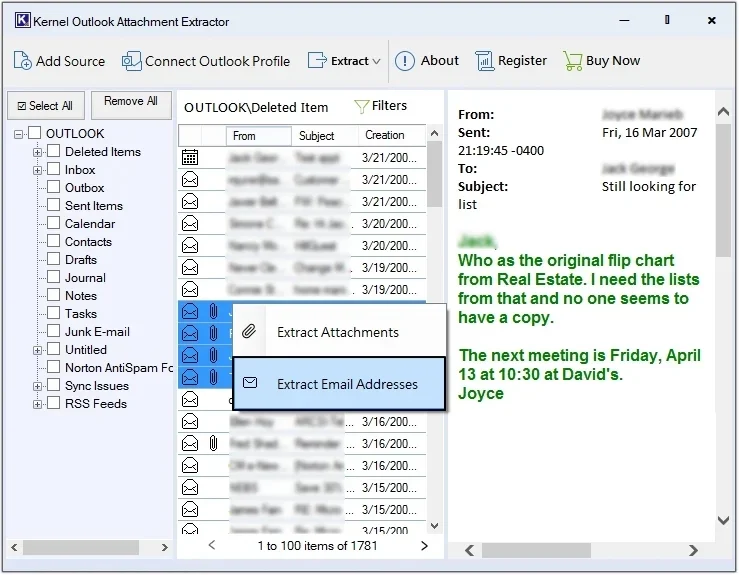Expand the RSS Feeds tree node

37,404
